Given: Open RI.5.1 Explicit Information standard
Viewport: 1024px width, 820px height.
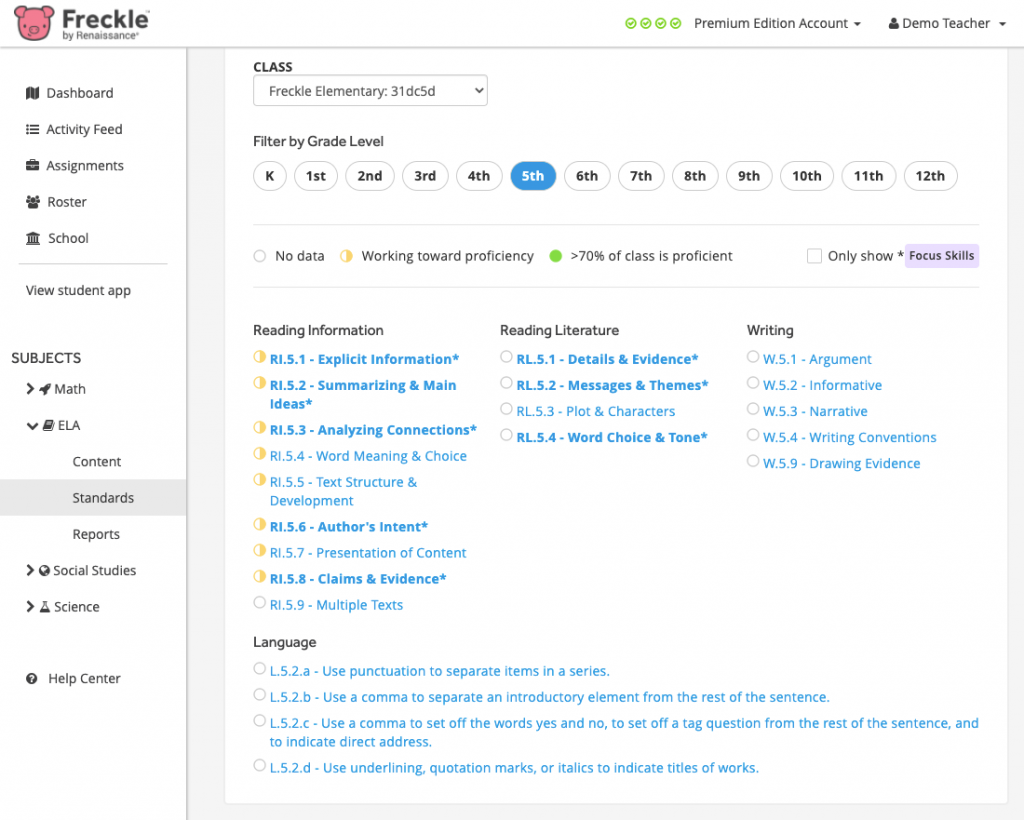Looking at the screenshot, I should click(364, 359).
